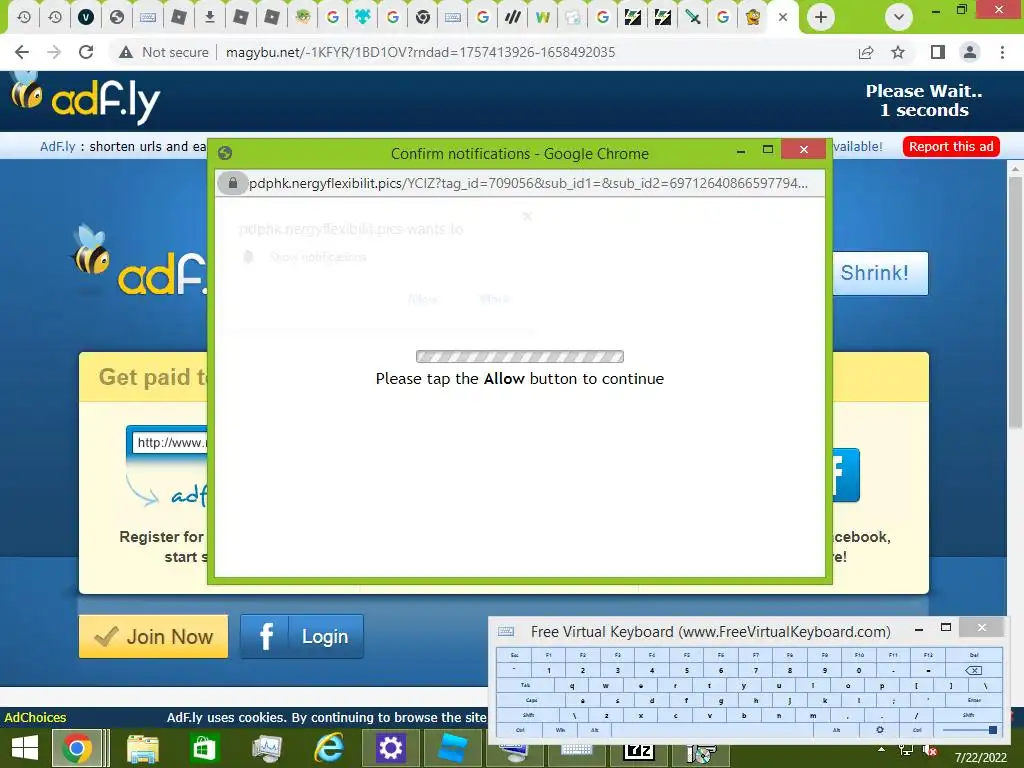Click the taskbar date 7/22/2022
The image size is (1024, 768).
[x=981, y=758]
